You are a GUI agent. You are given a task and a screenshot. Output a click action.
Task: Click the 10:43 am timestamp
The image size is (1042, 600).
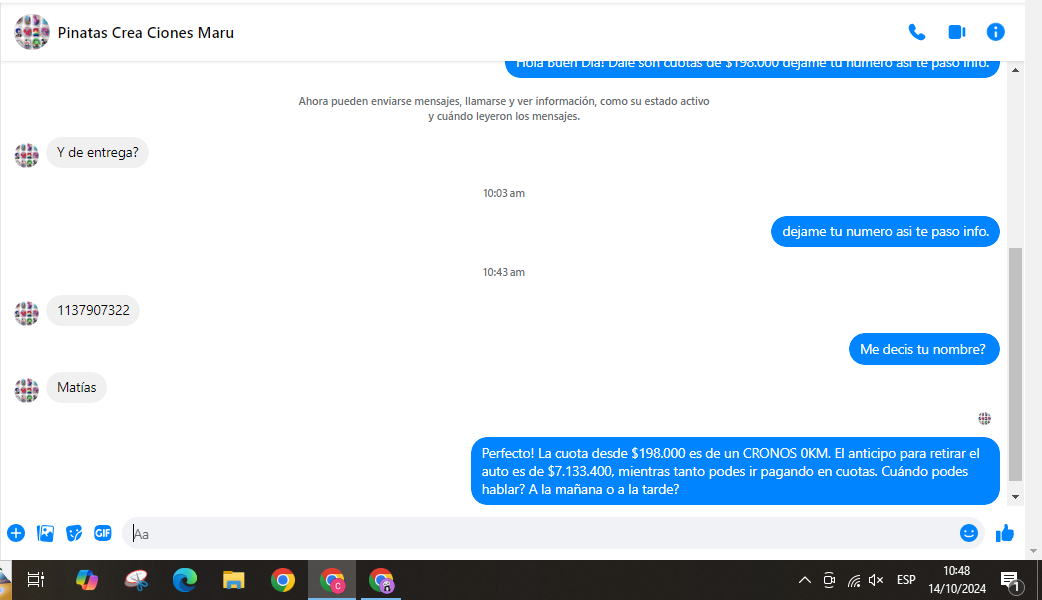pos(504,272)
